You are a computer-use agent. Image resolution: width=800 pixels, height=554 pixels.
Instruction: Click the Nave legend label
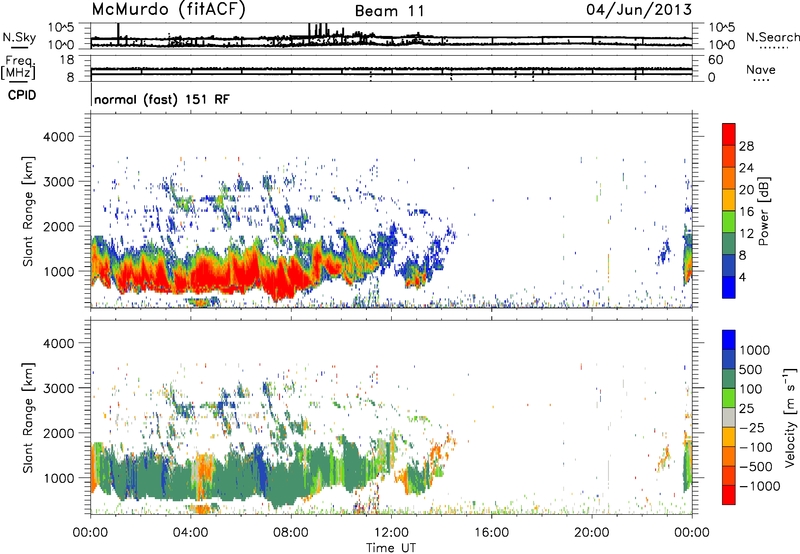coord(761,70)
